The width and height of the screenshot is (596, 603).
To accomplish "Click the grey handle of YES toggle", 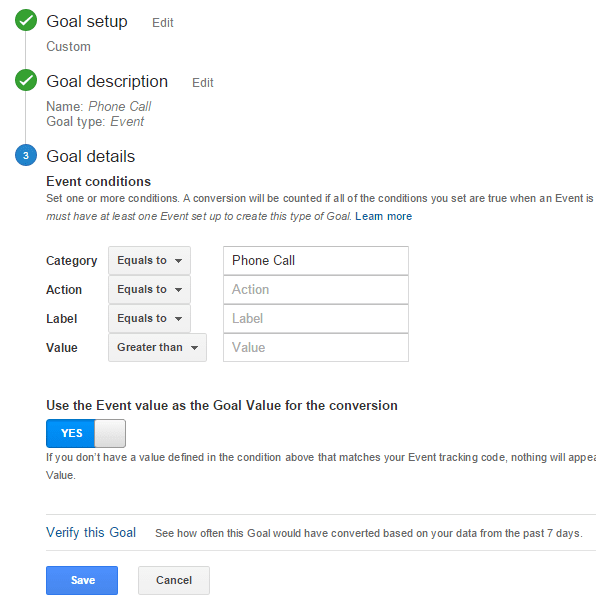I will pyautogui.click(x=110, y=433).
